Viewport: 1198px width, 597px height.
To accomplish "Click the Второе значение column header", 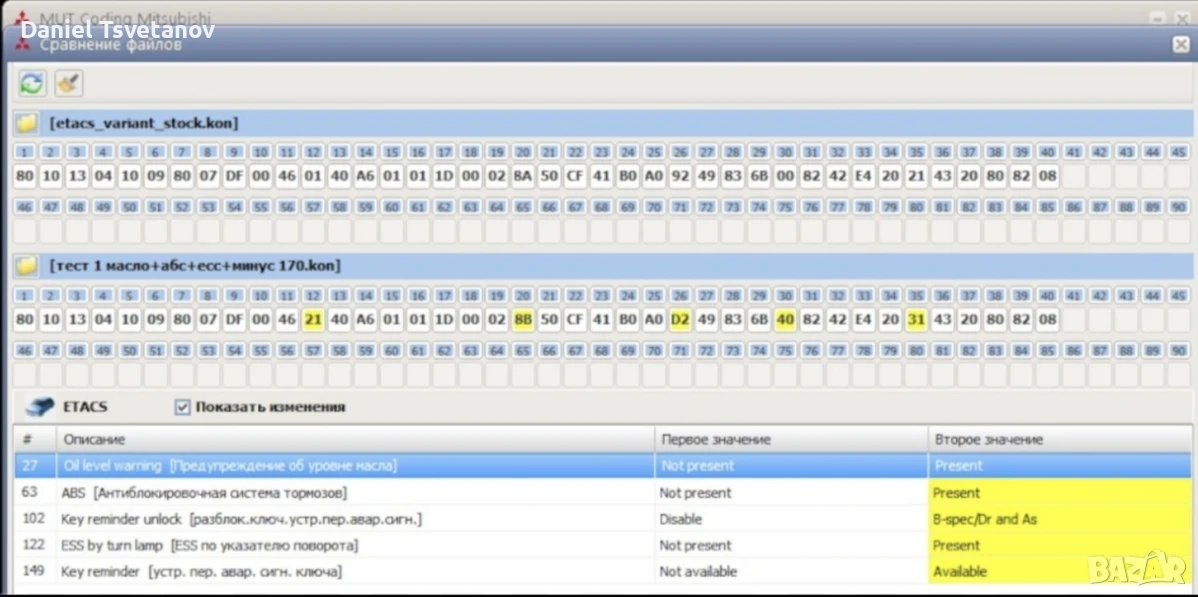I will pos(1060,440).
